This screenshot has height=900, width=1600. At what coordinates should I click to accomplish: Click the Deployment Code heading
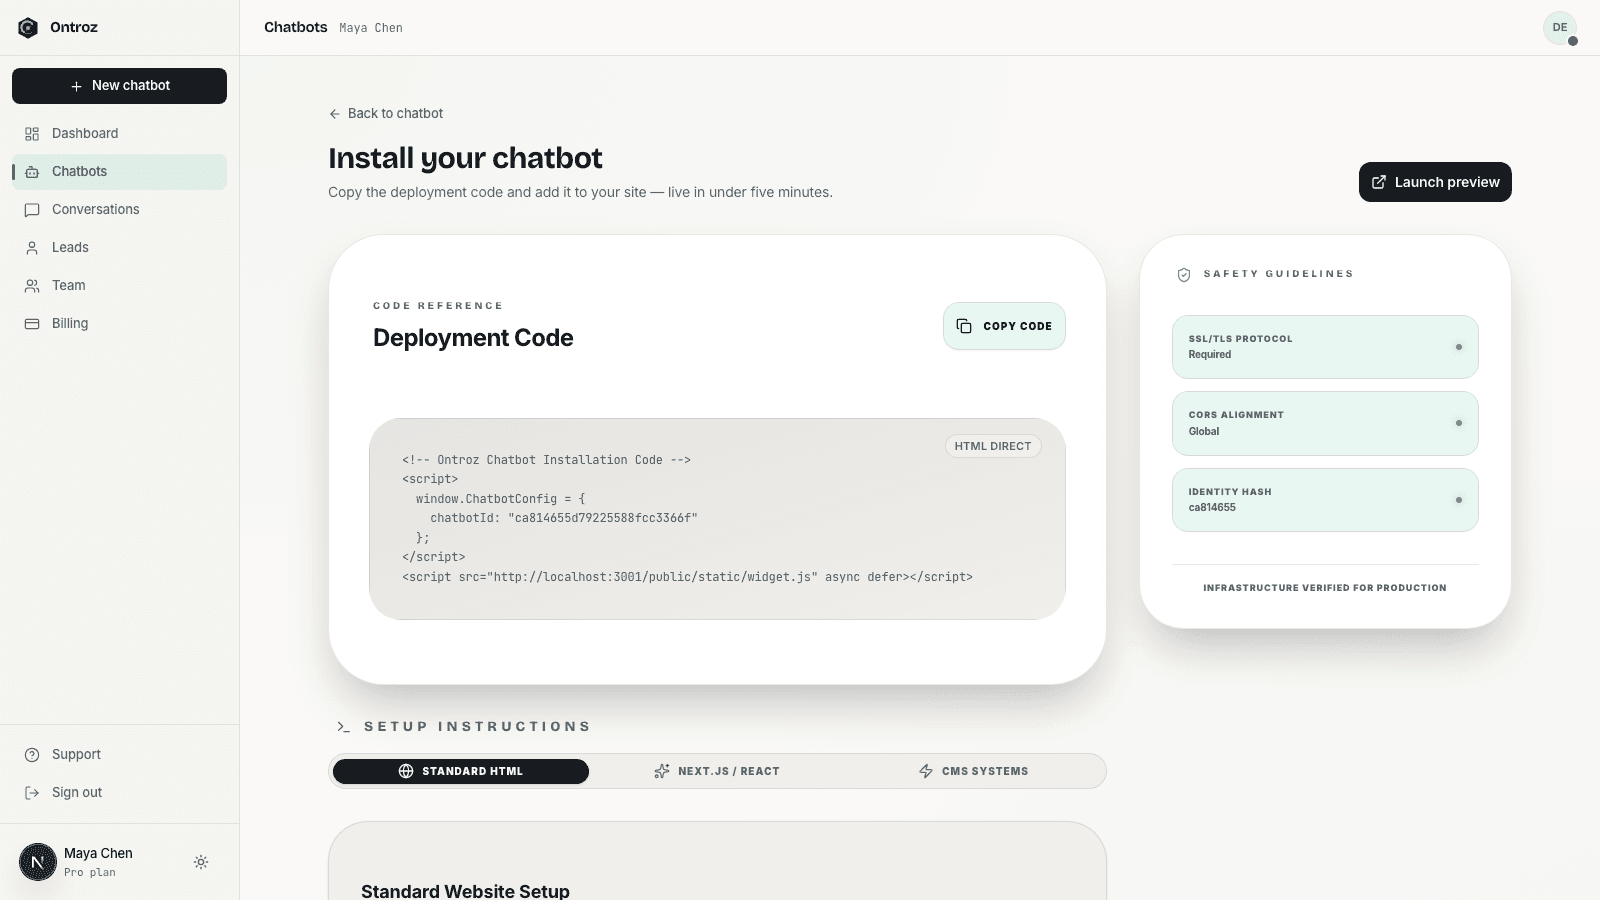pos(473,338)
